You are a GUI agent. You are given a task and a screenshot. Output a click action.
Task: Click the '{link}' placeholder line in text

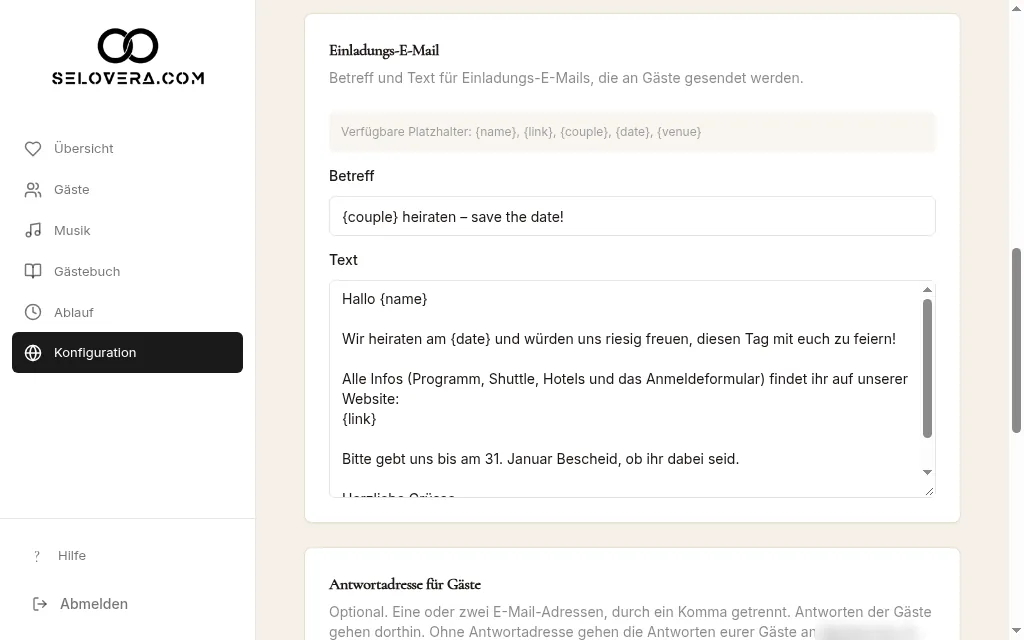click(359, 419)
